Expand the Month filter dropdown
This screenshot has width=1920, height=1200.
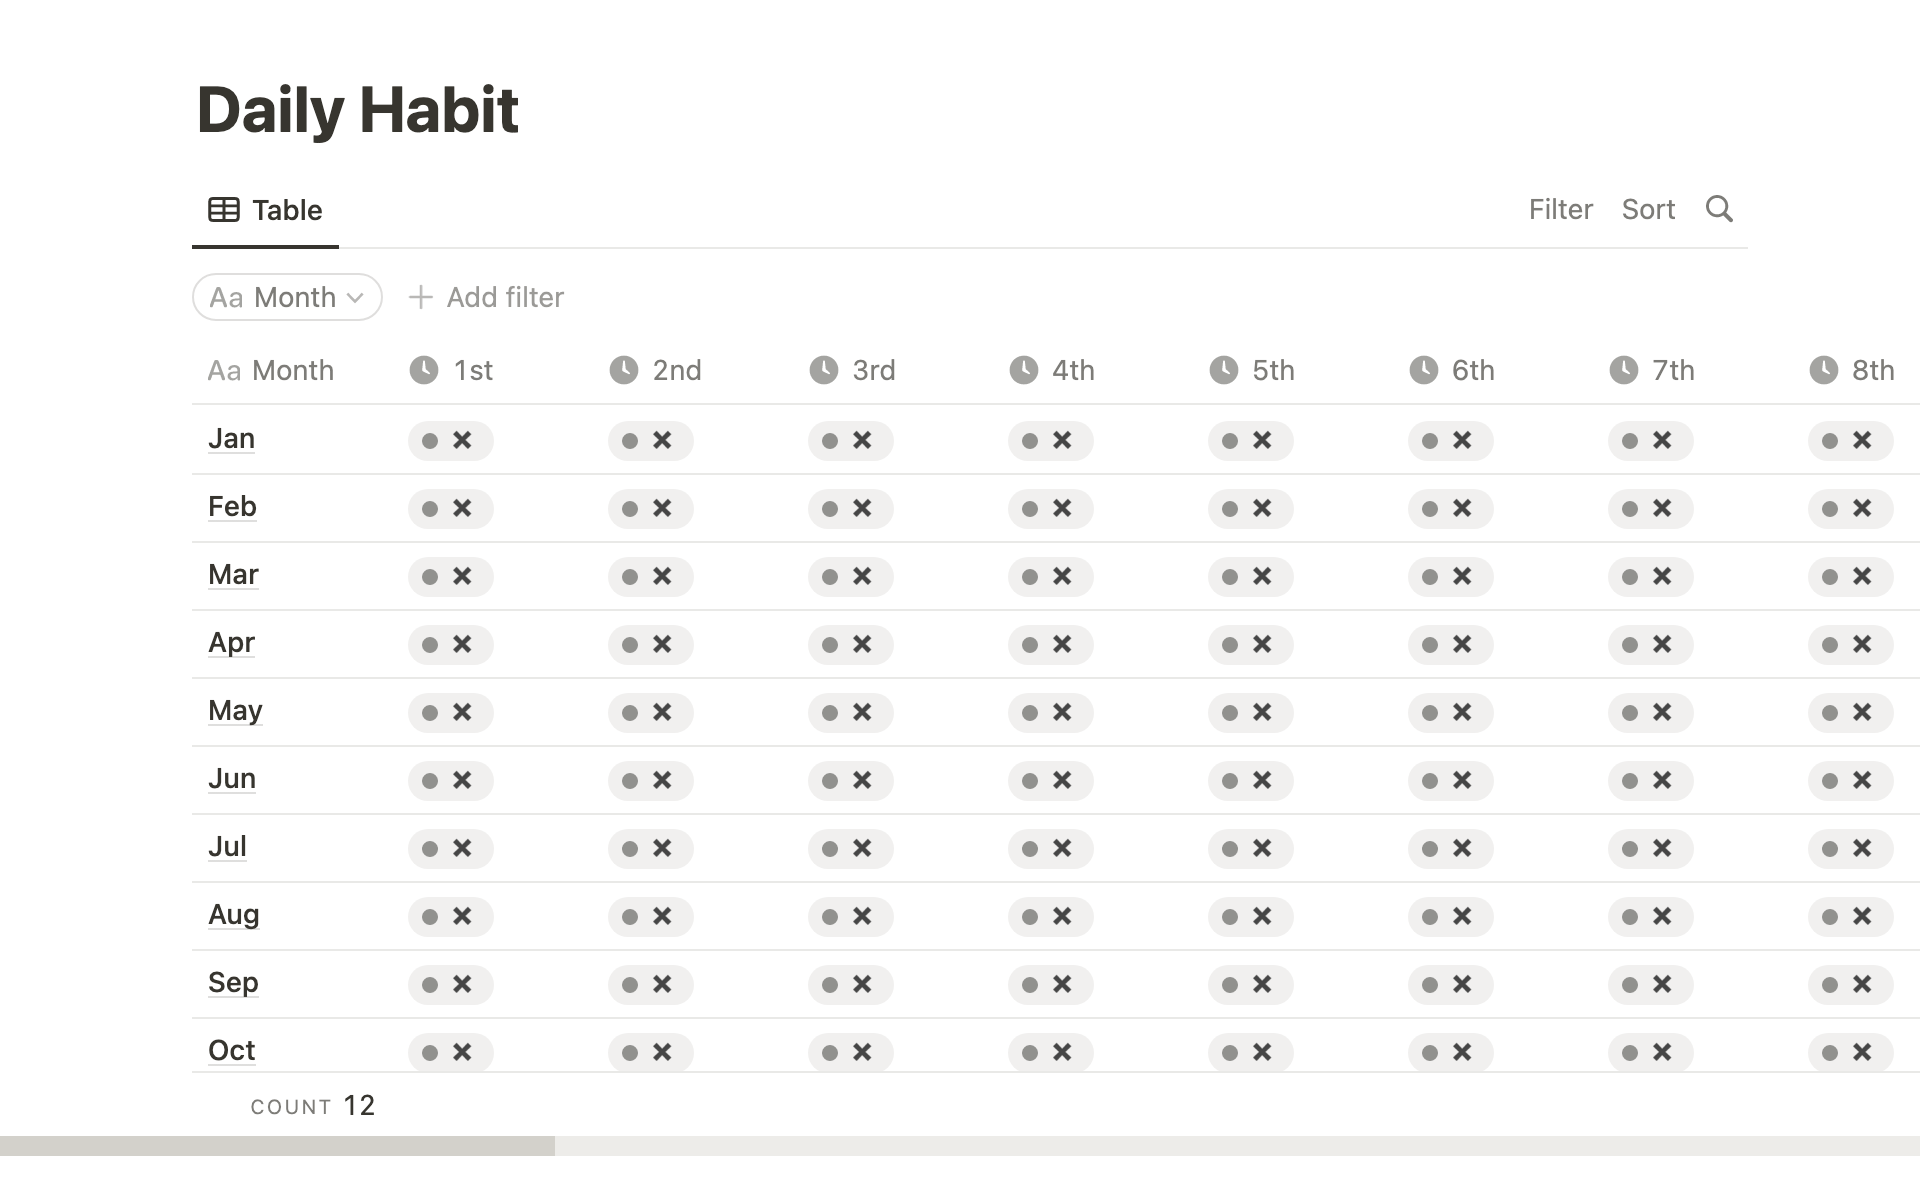(288, 296)
